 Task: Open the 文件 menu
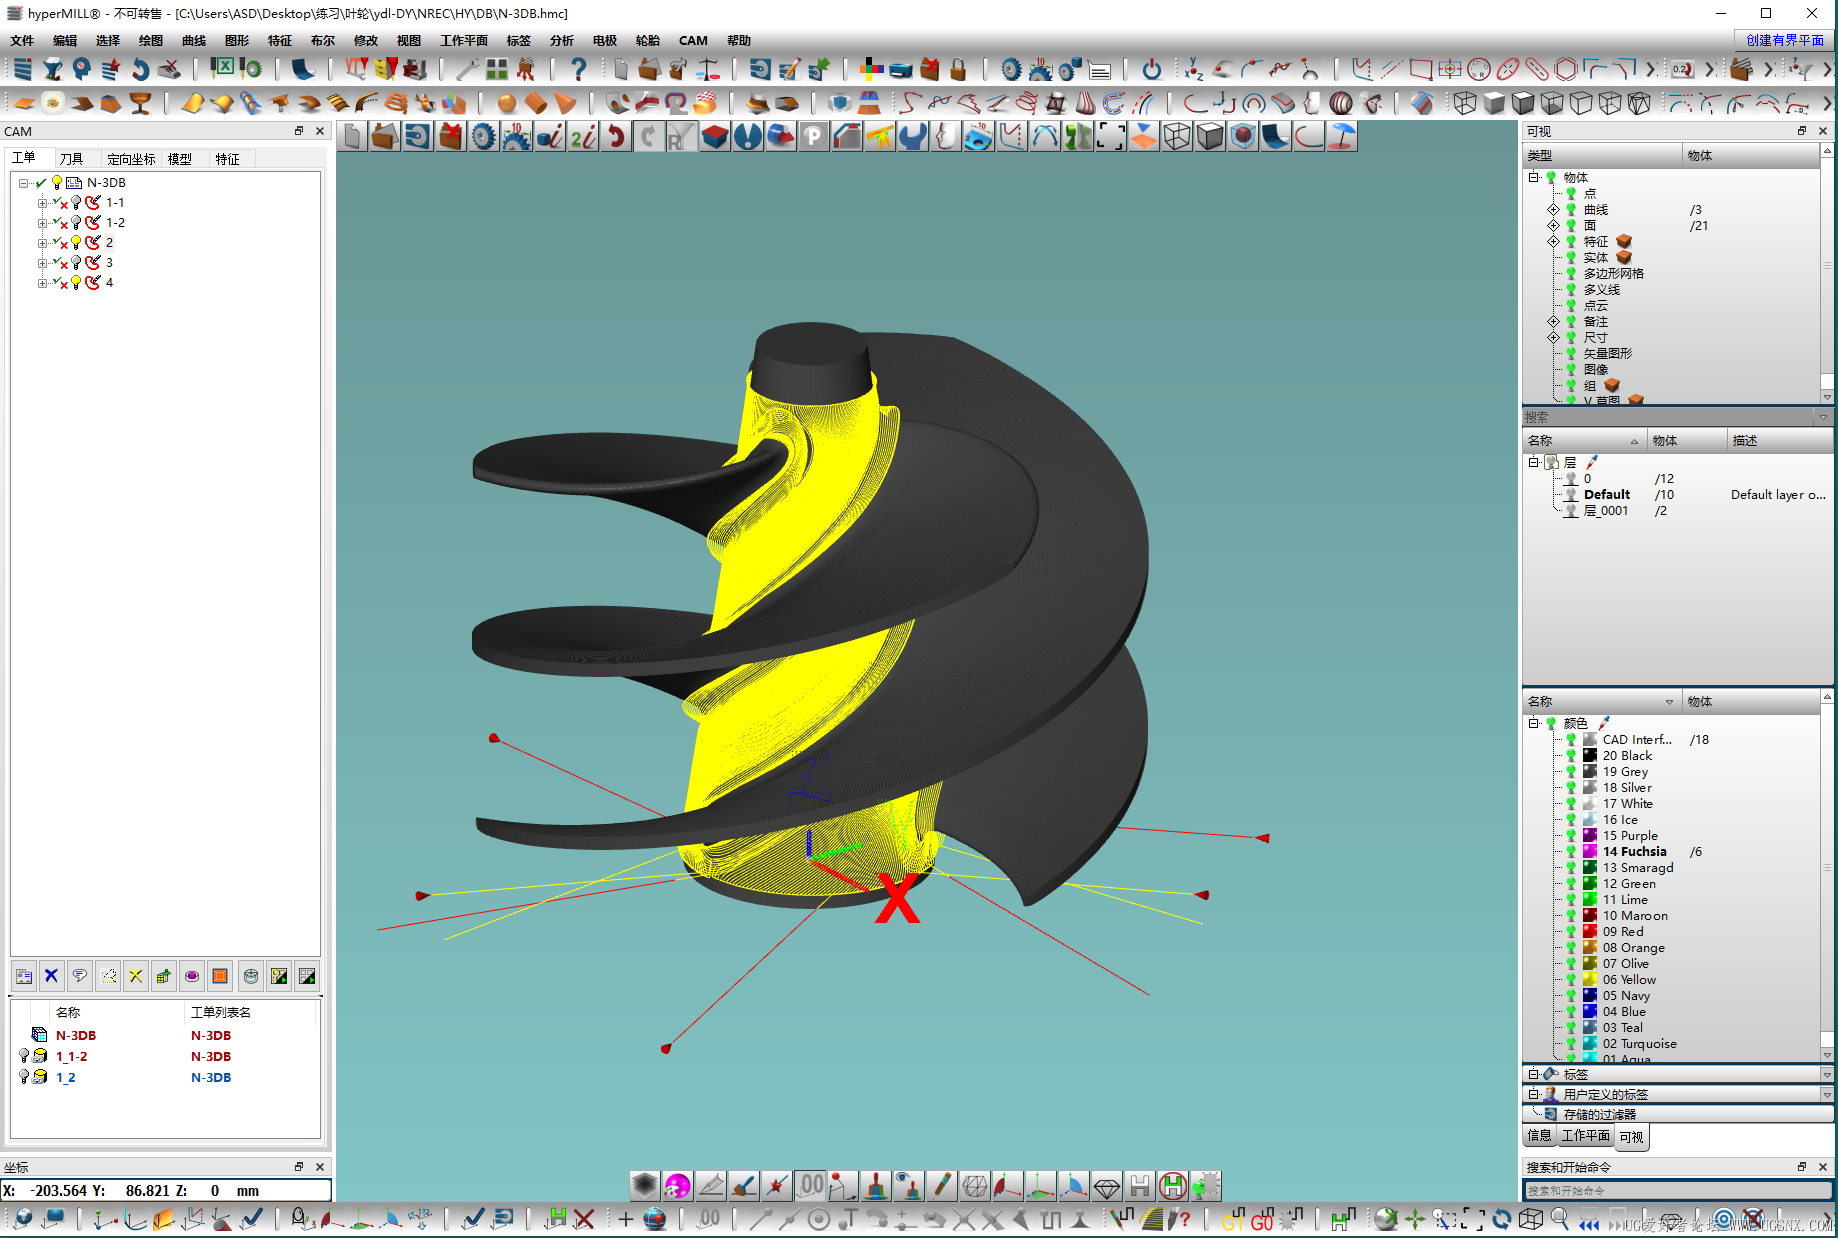click(x=22, y=41)
